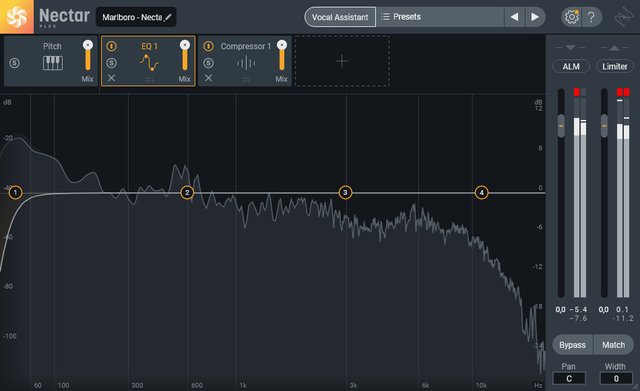Go to previous preset arrow
The width and height of the screenshot is (640, 391).
(x=514, y=17)
